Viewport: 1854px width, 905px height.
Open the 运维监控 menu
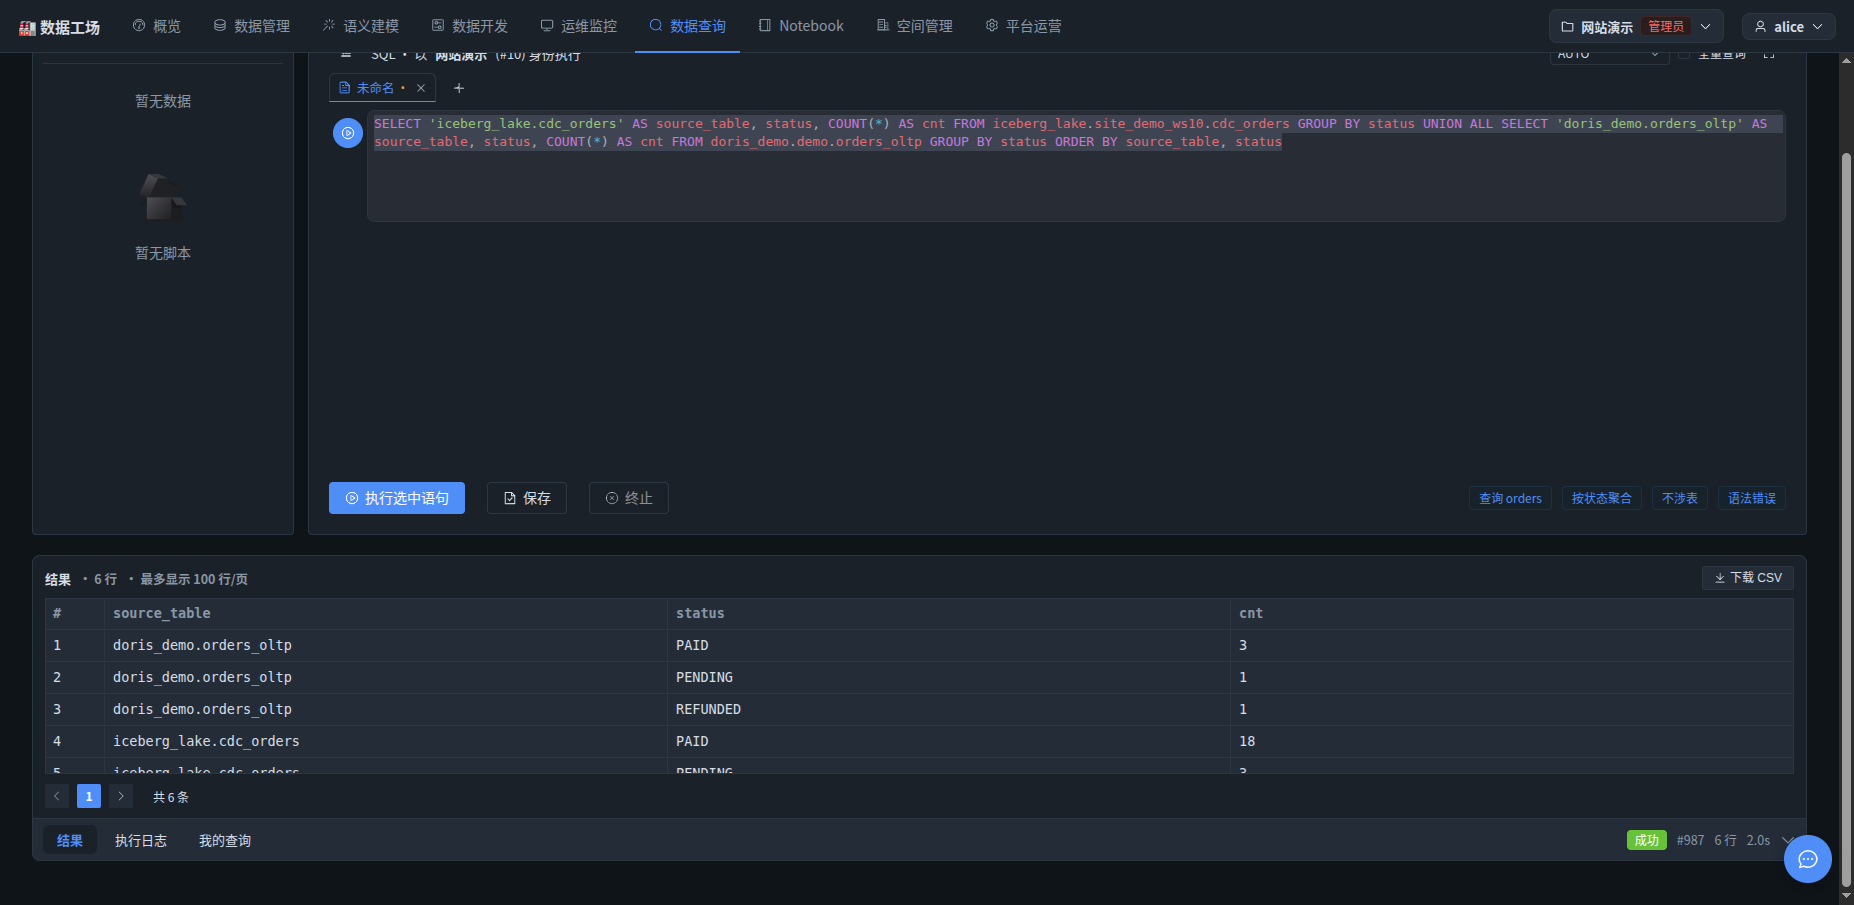[x=579, y=26]
